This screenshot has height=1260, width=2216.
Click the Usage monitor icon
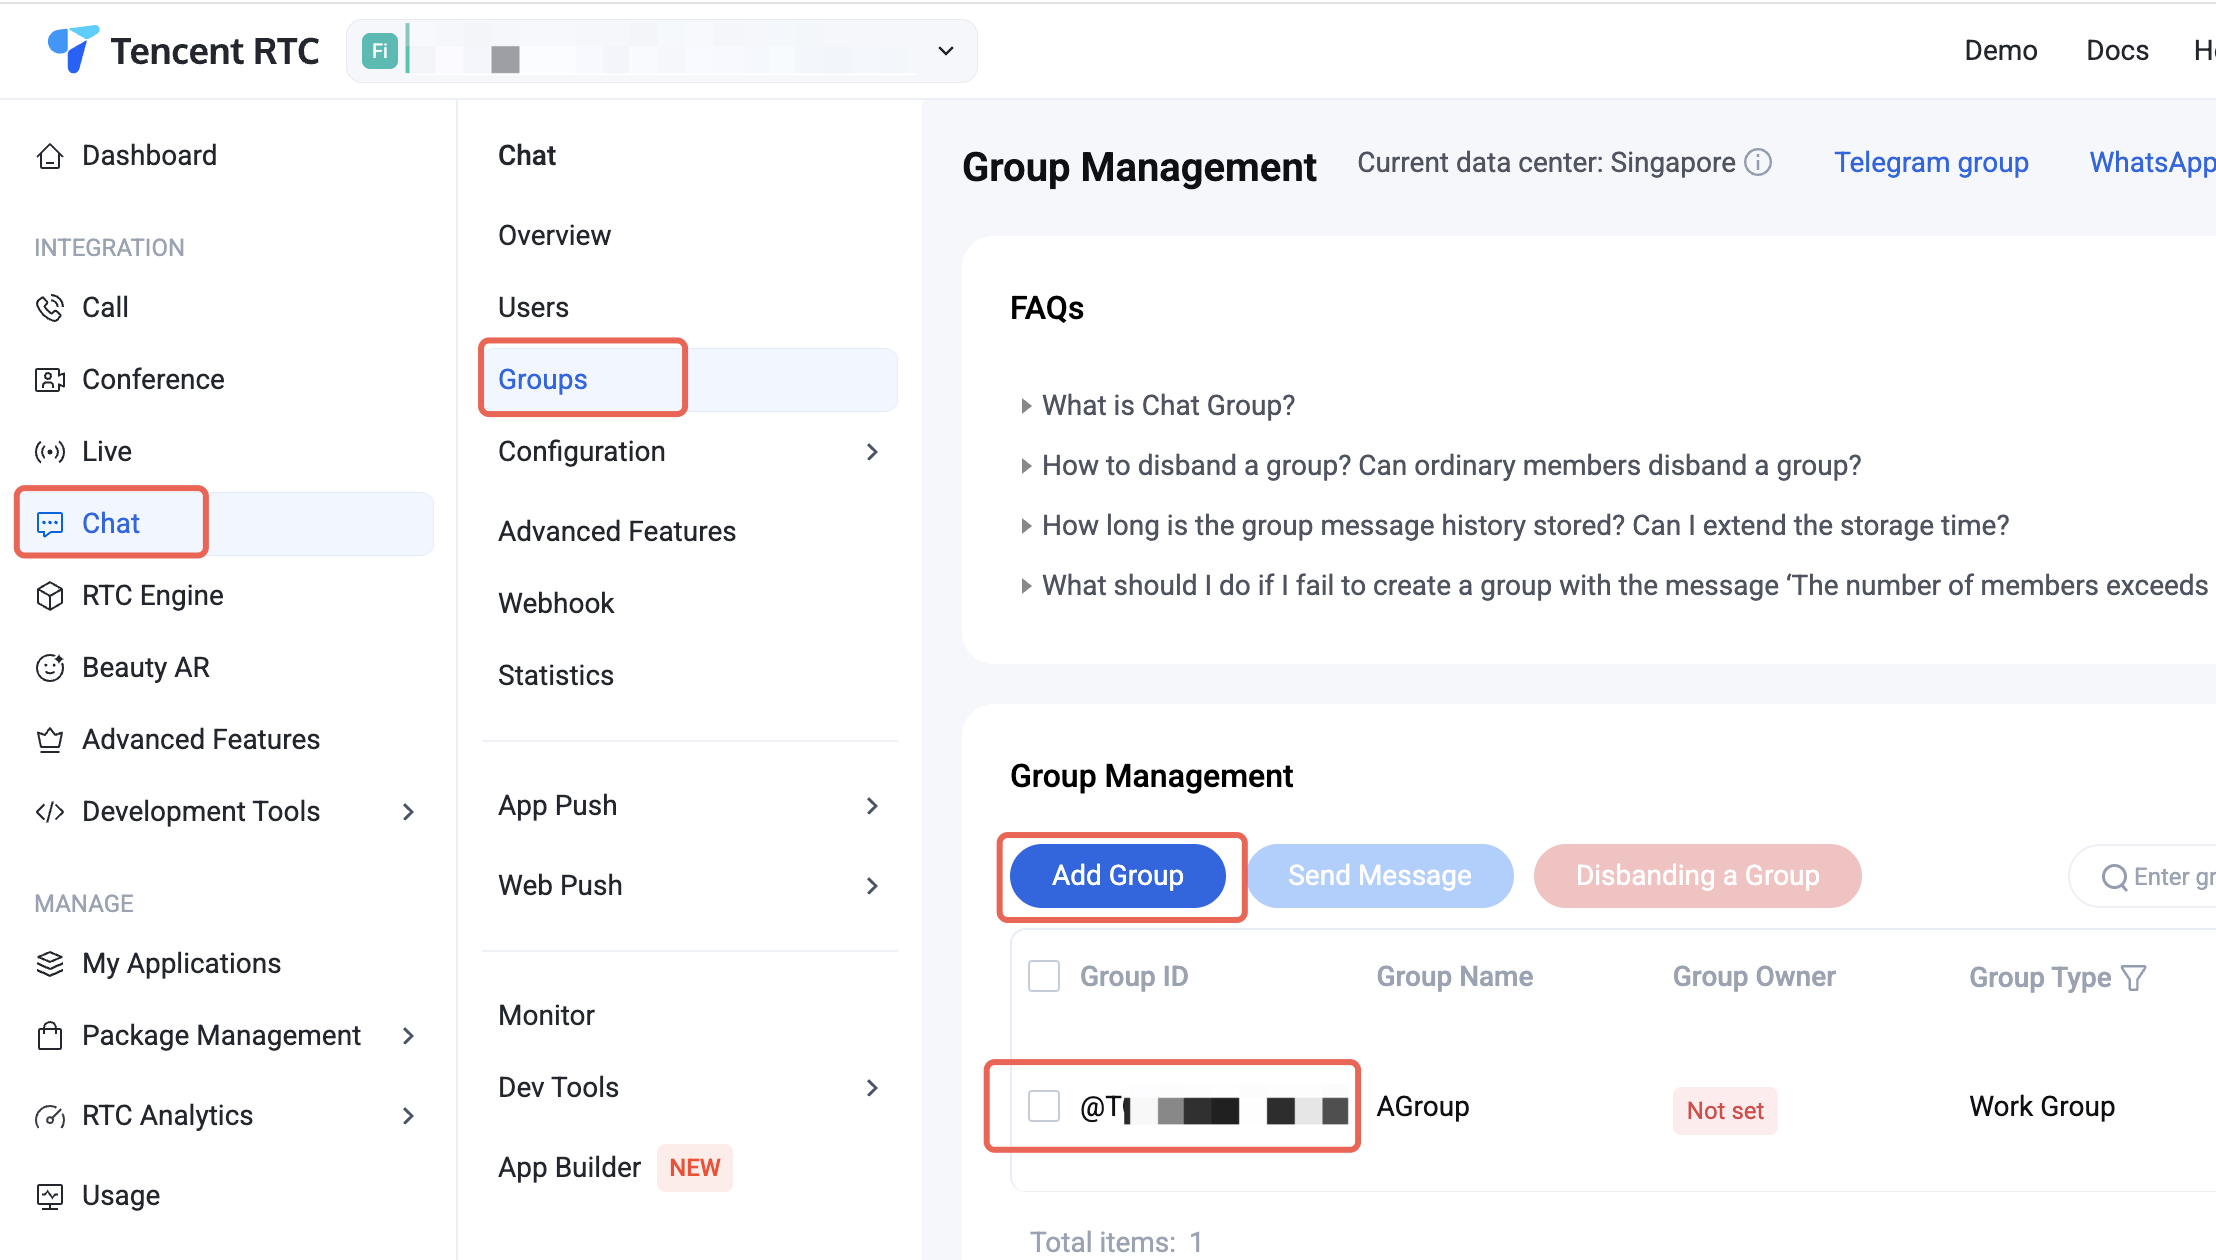pyautogui.click(x=50, y=1196)
